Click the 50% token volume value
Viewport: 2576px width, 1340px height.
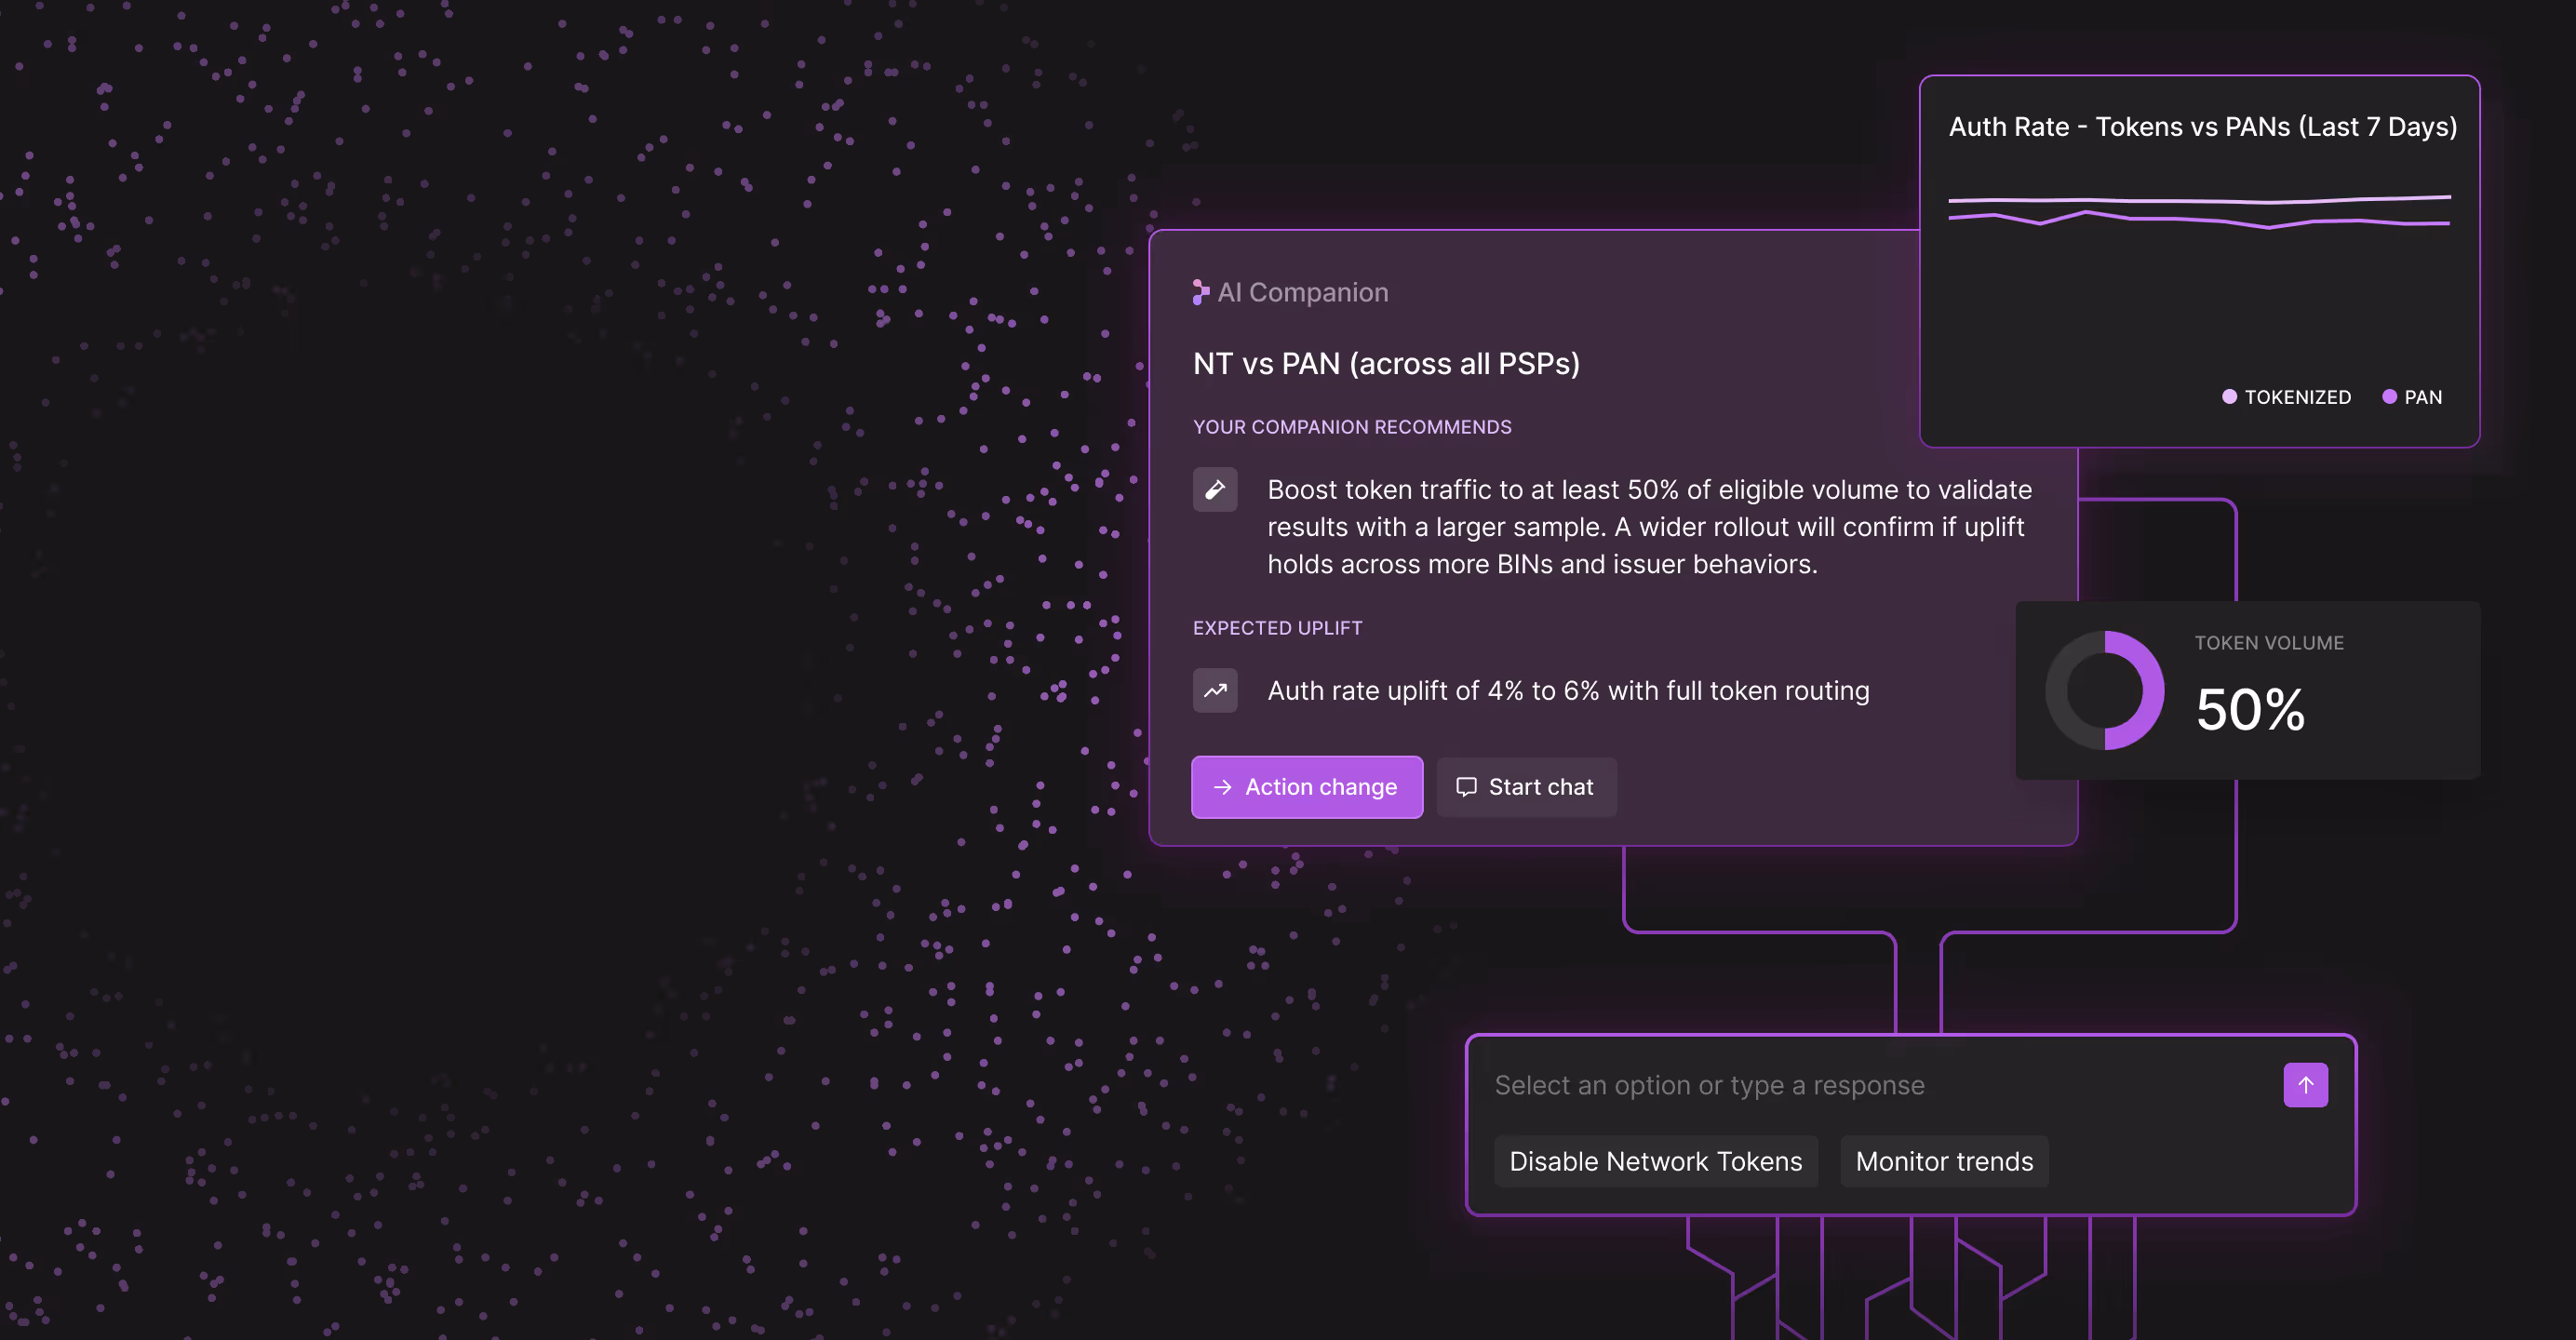click(x=2250, y=710)
